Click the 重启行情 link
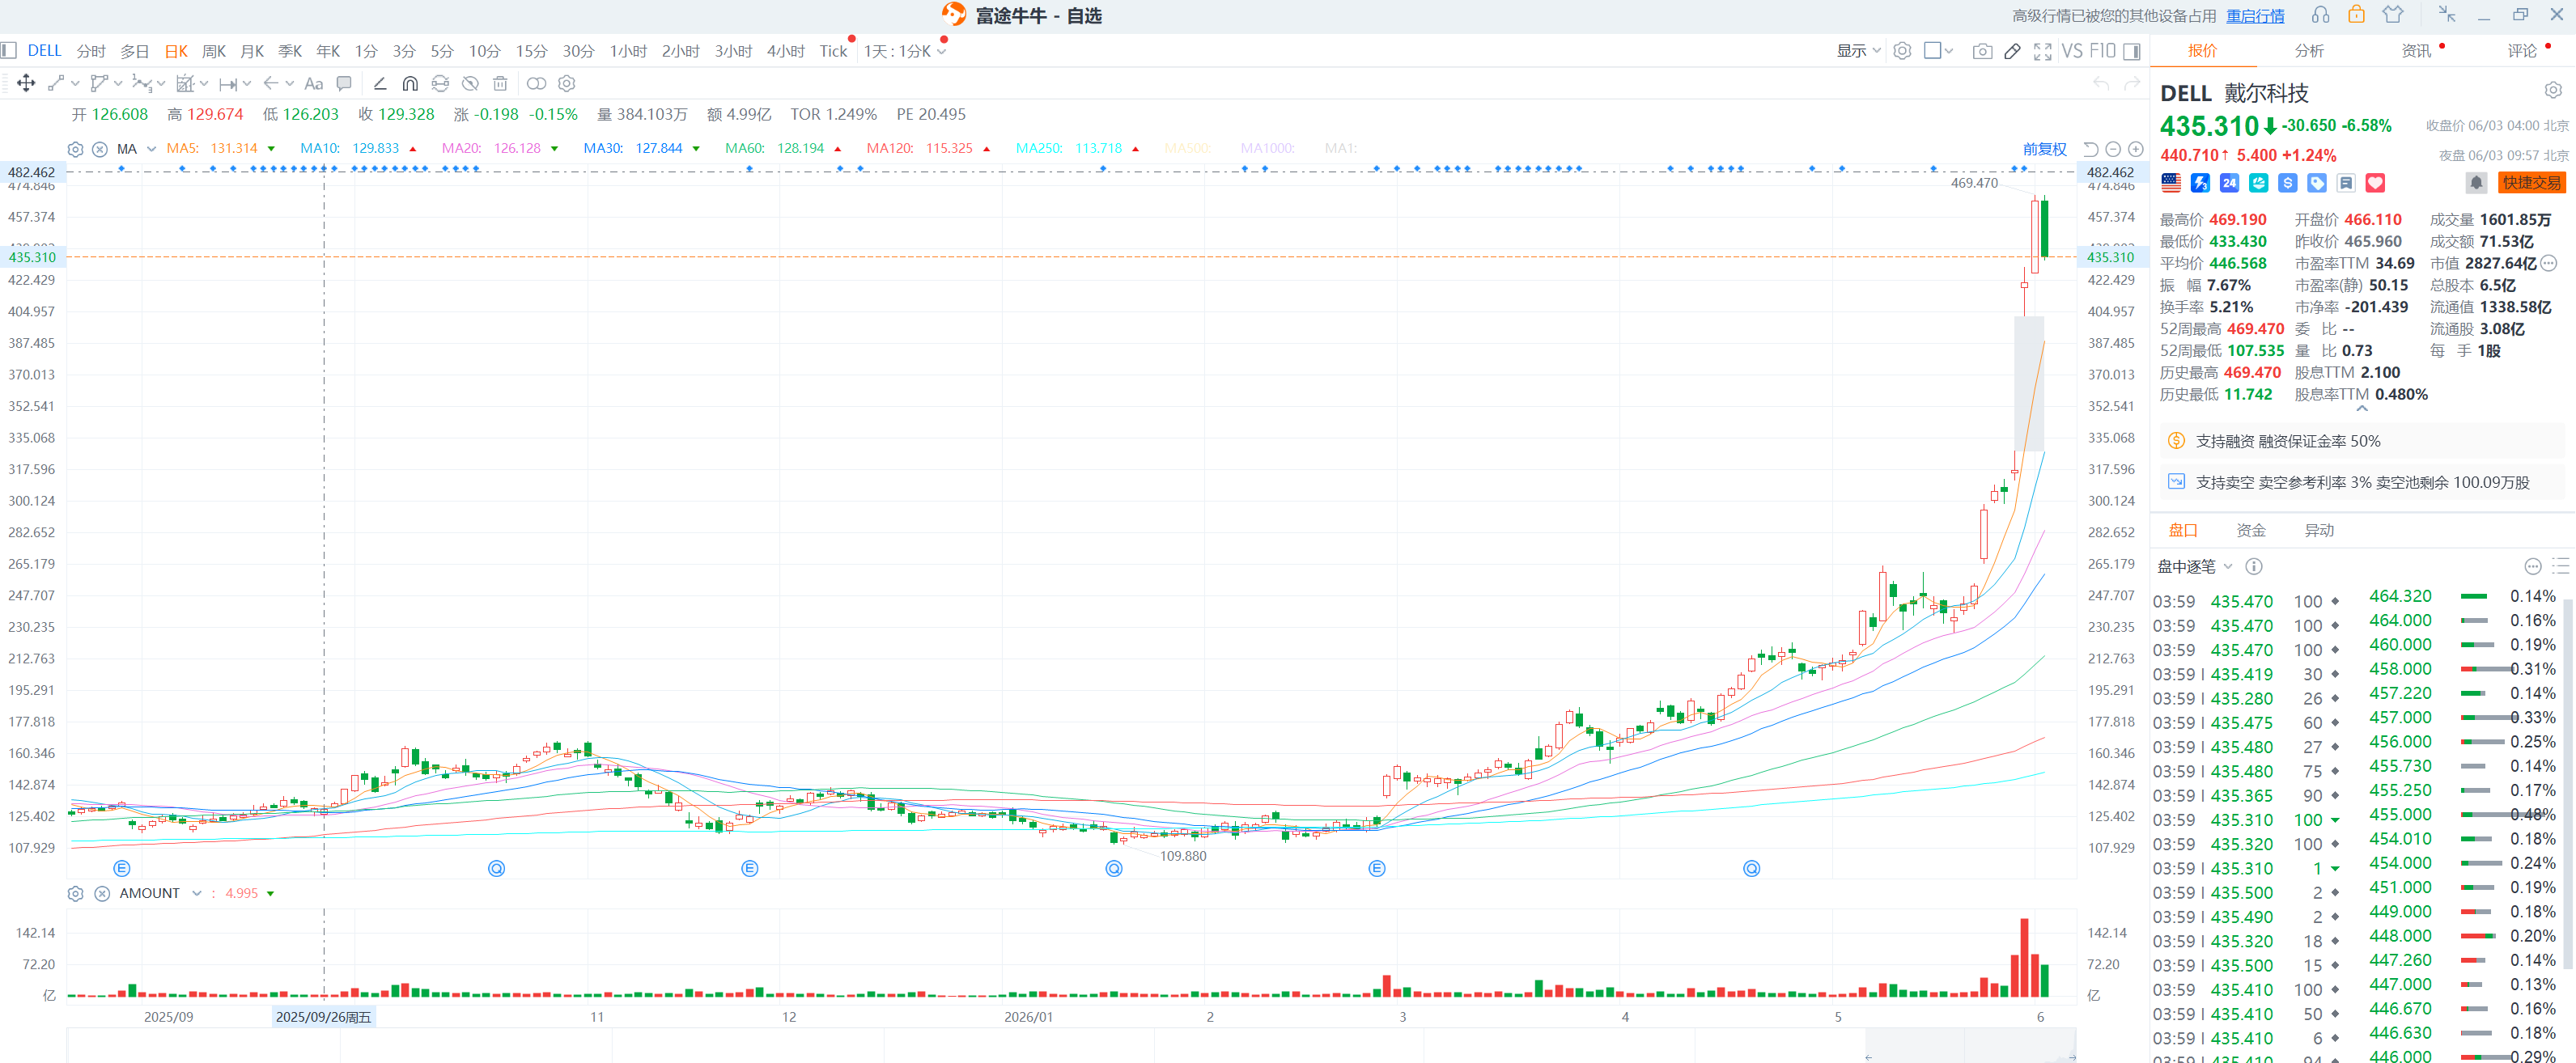The image size is (2576, 1063). pos(2255,15)
